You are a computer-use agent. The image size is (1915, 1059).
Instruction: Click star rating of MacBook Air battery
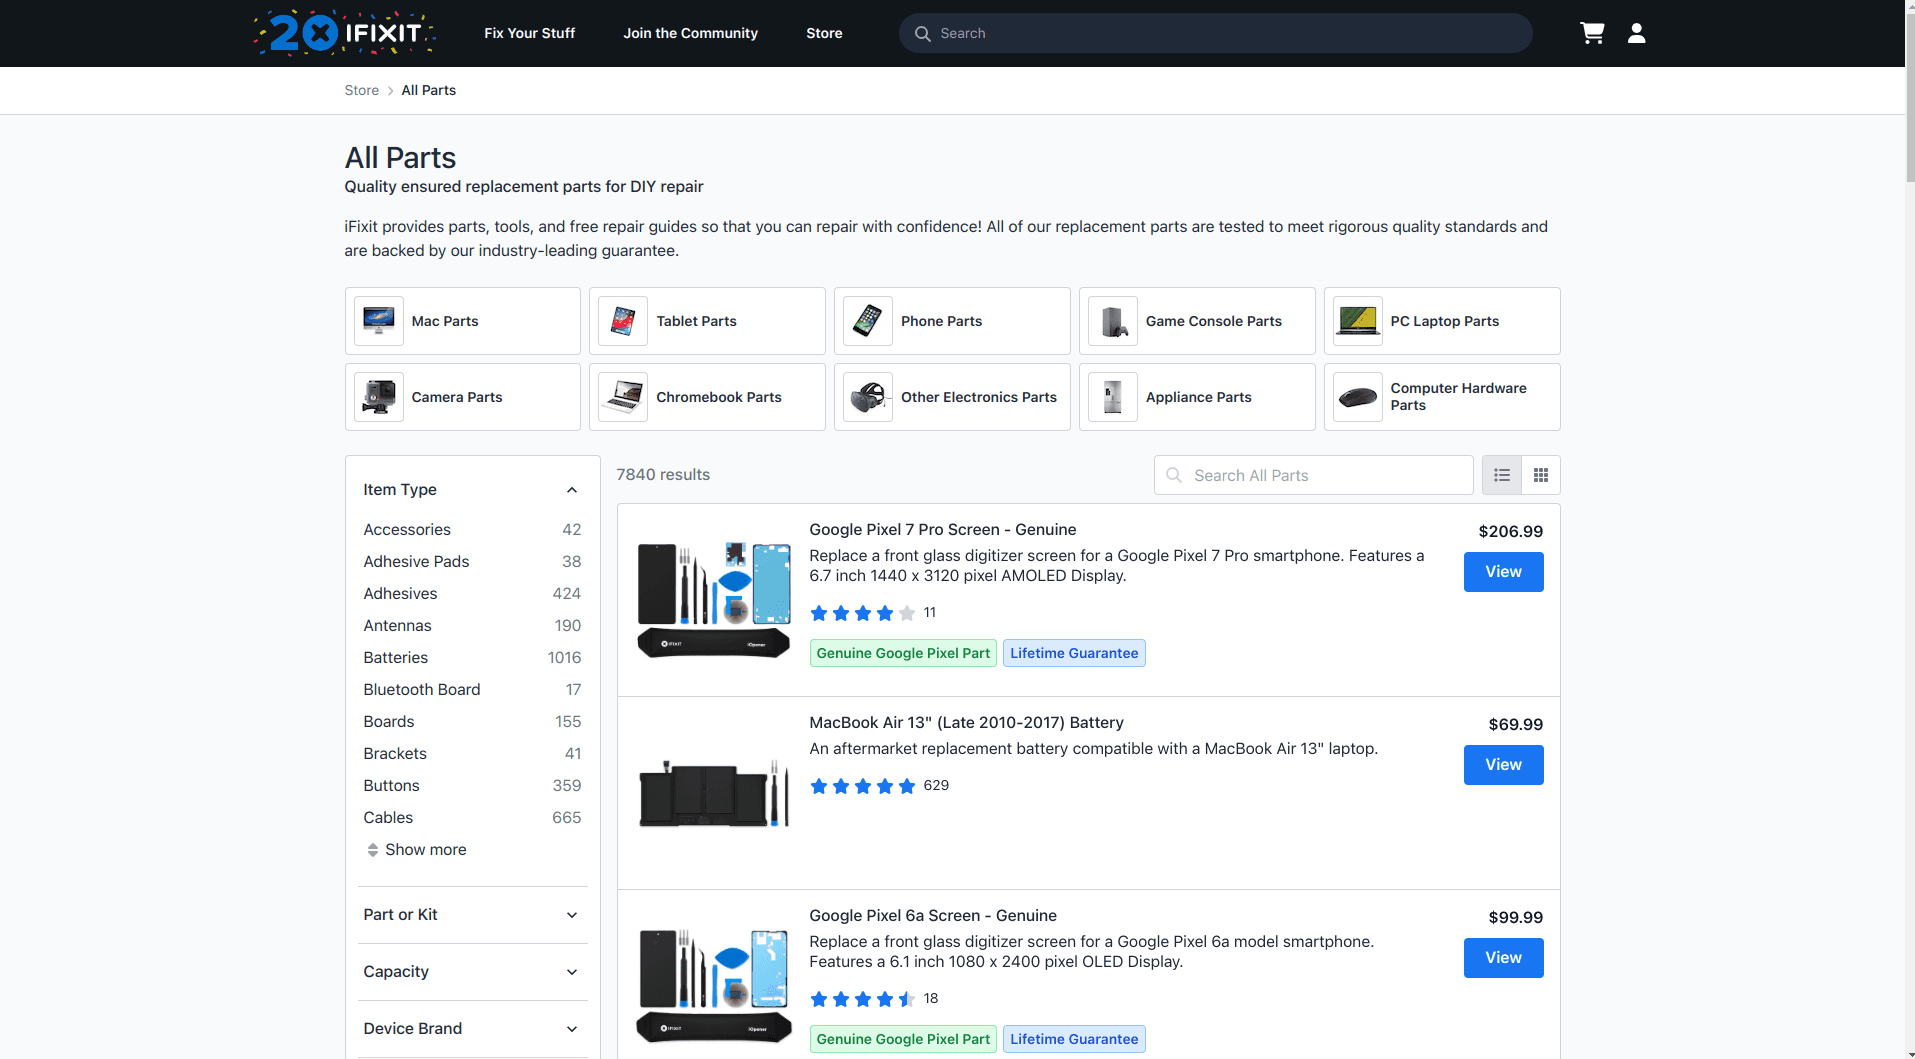pyautogui.click(x=862, y=786)
